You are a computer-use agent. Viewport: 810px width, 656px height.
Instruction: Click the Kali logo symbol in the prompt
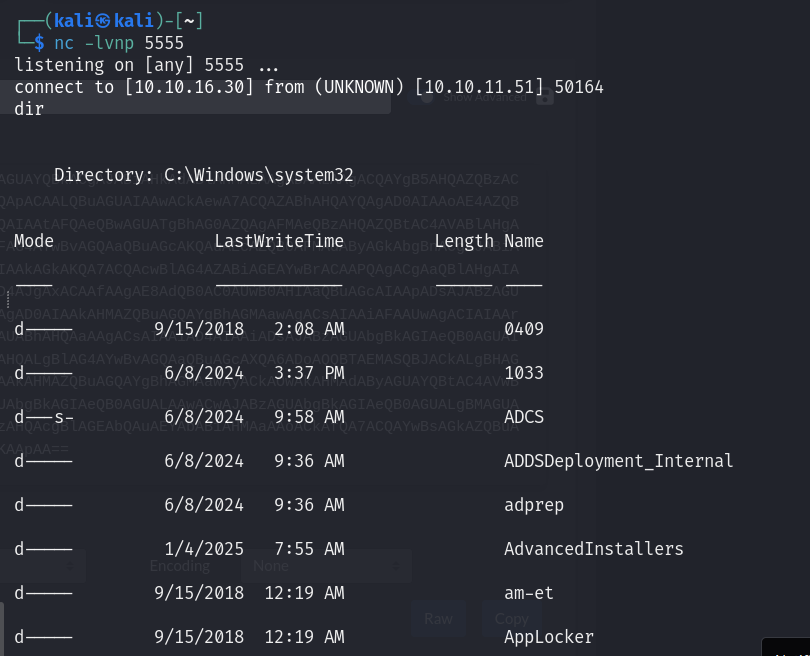(103, 21)
